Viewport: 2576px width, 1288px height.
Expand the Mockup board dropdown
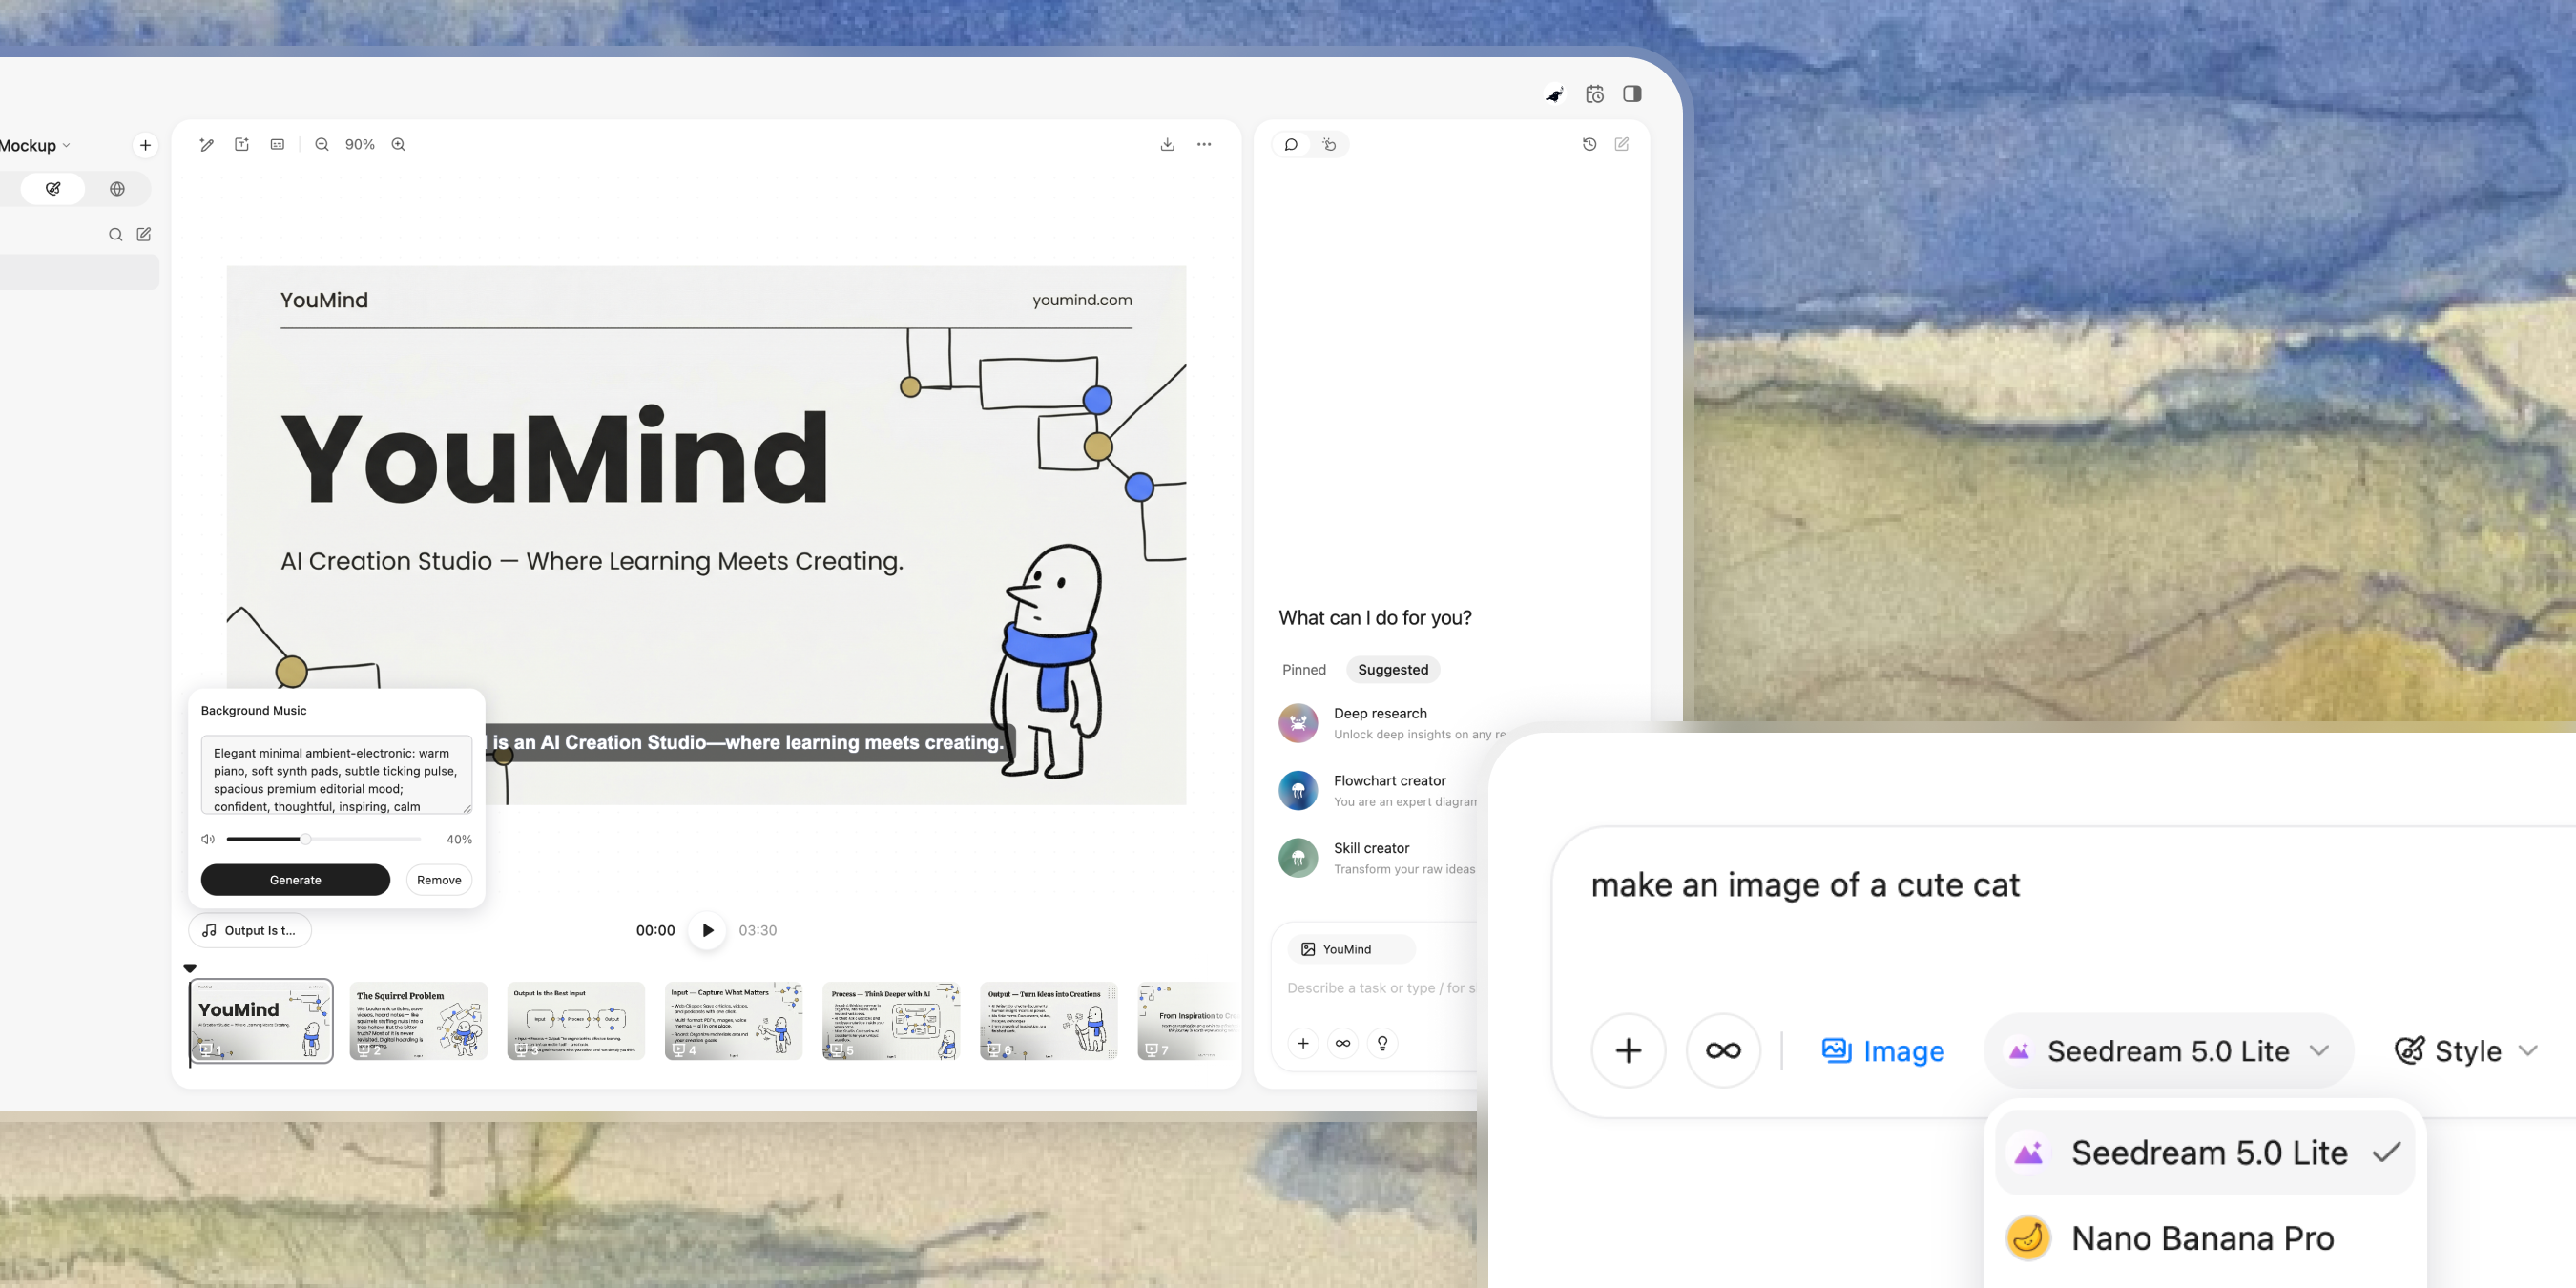click(x=34, y=145)
